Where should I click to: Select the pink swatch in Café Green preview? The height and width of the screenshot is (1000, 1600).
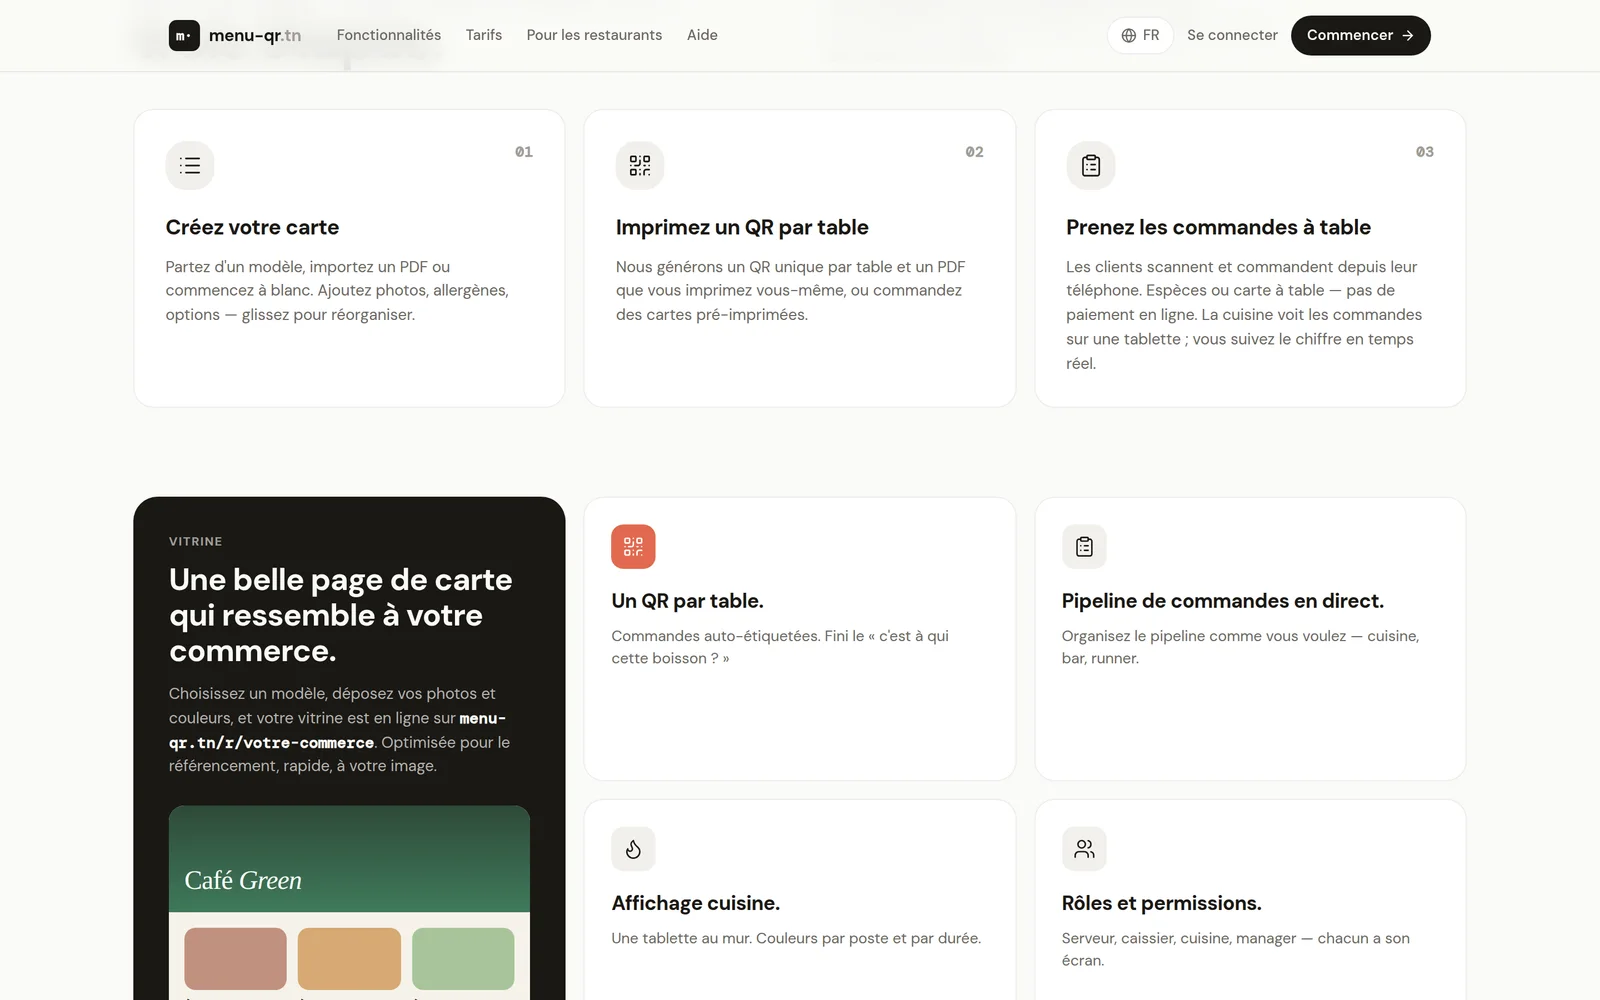pos(235,959)
